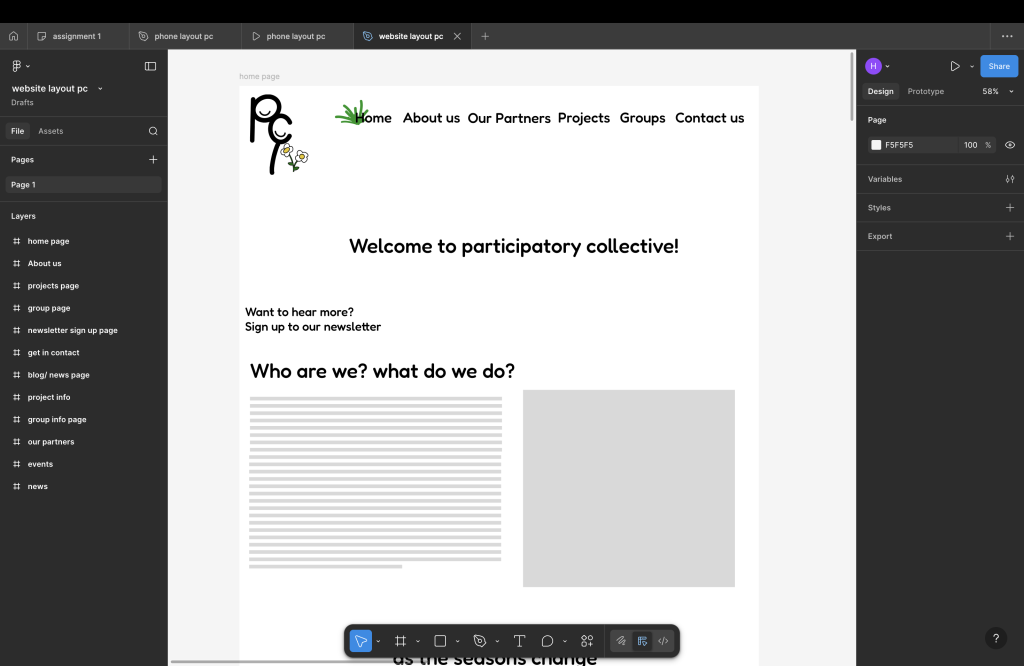The width and height of the screenshot is (1024, 666).
Task: Click the Help question mark button
Action: point(995,638)
